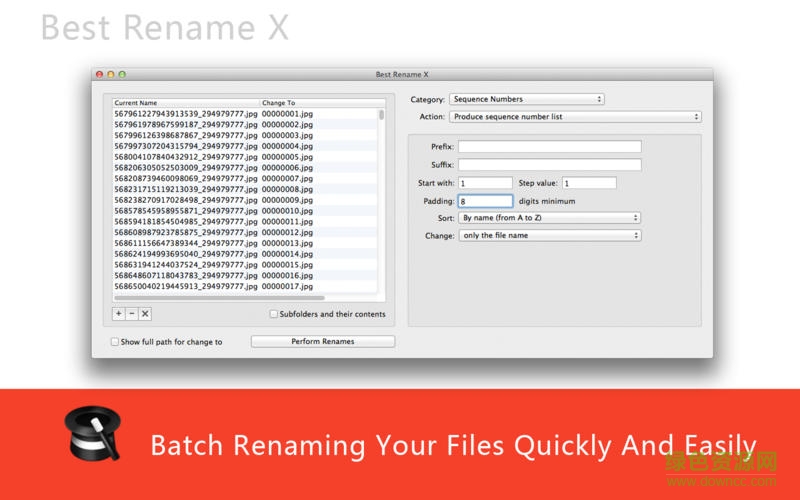Click the plus icon to add files
Viewport: 800px width, 500px height.
click(x=118, y=314)
